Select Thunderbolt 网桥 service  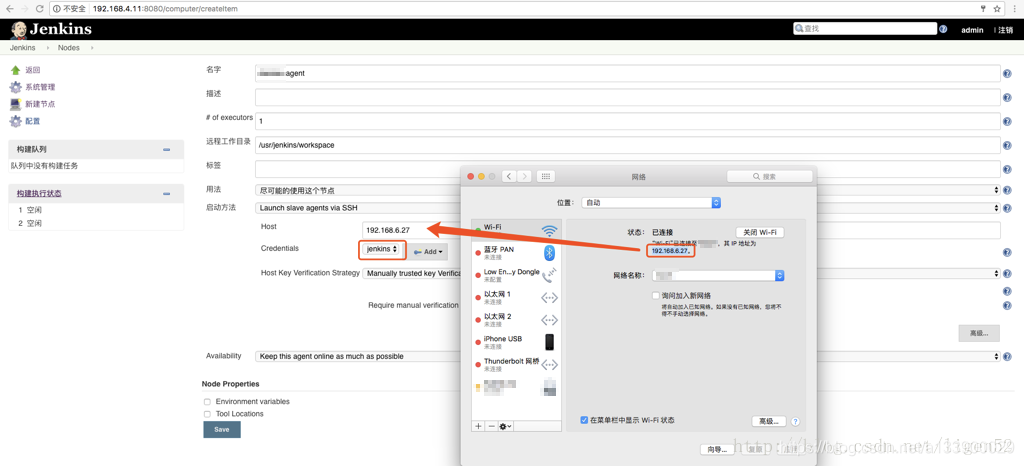click(x=516, y=364)
